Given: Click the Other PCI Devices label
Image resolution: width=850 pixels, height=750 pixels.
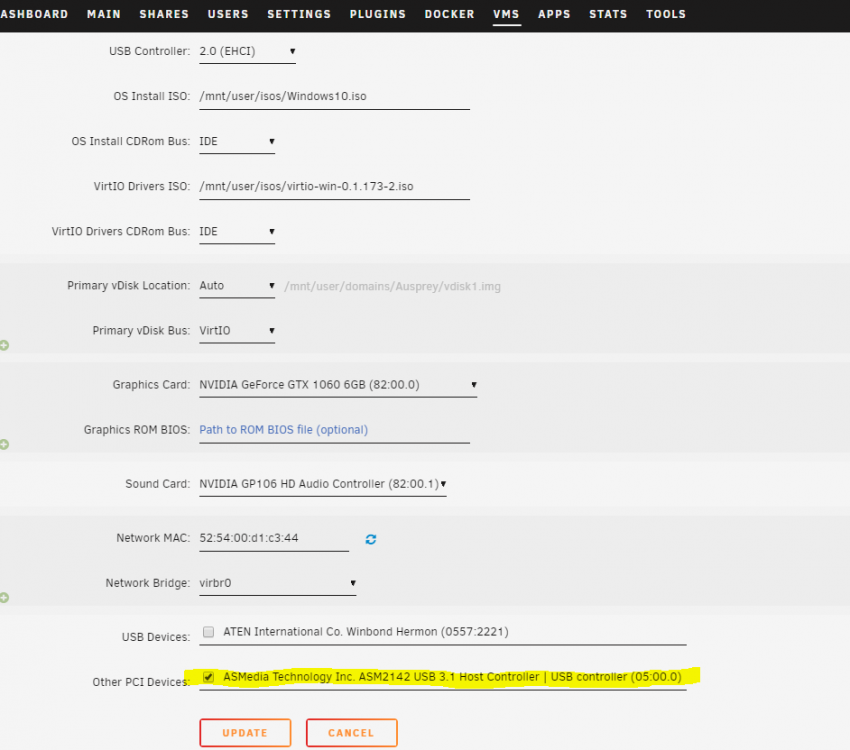Looking at the screenshot, I should [141, 682].
